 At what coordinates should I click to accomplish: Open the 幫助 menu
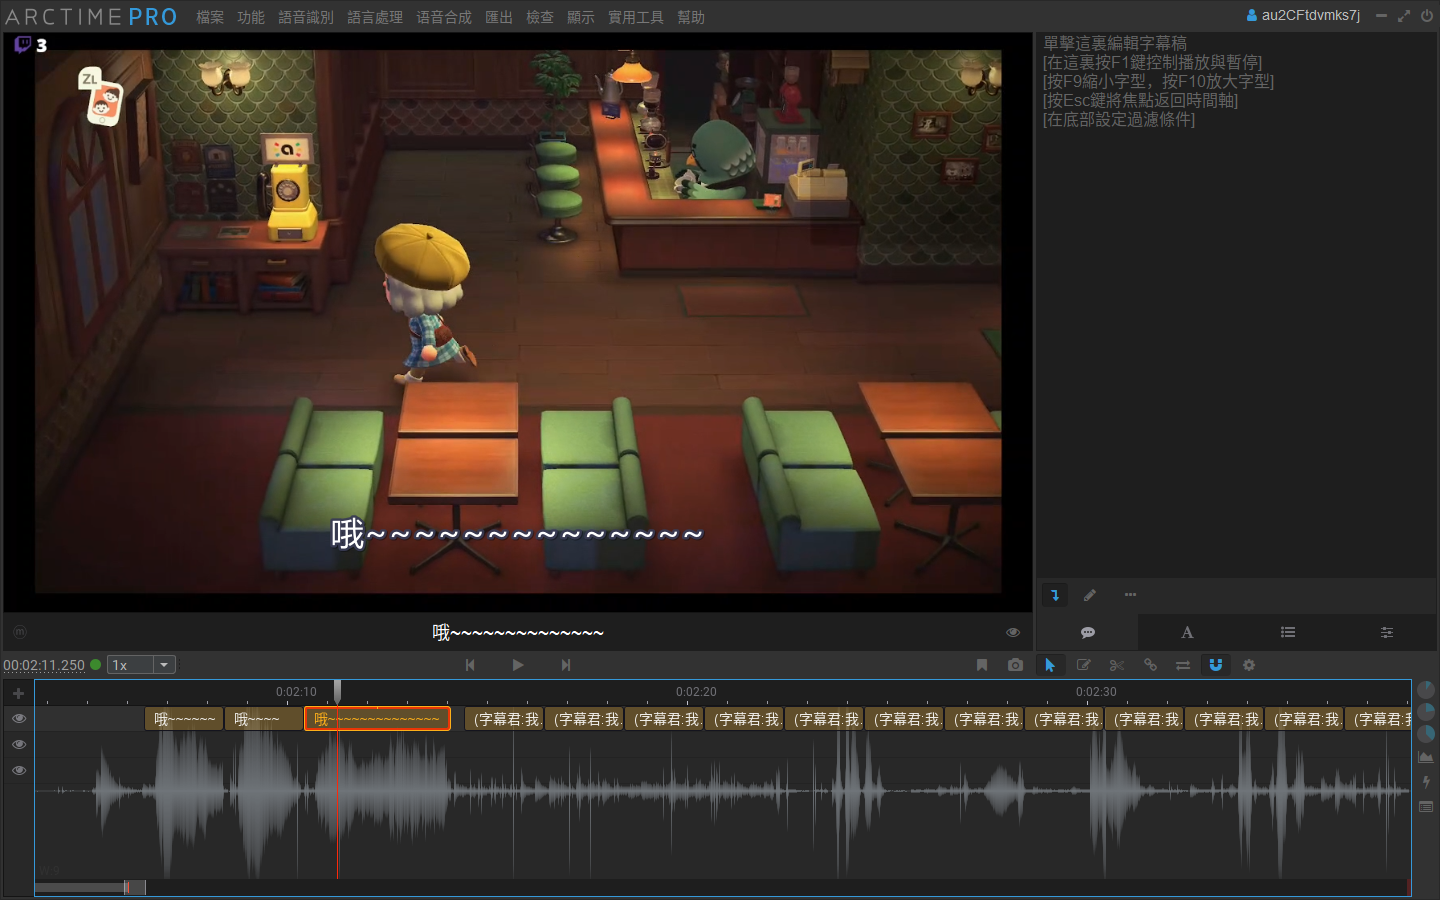(x=691, y=17)
